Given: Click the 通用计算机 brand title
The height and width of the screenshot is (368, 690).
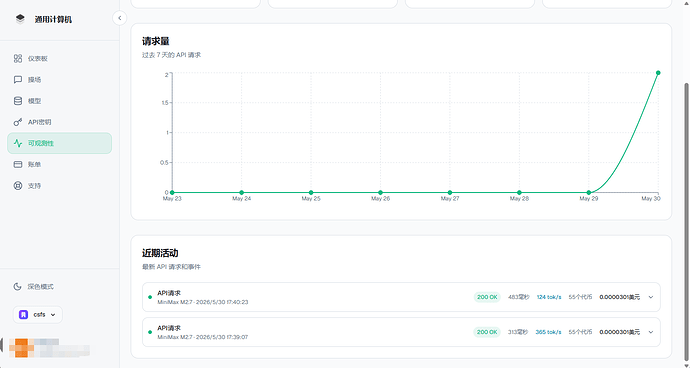Looking at the screenshot, I should (53, 19).
